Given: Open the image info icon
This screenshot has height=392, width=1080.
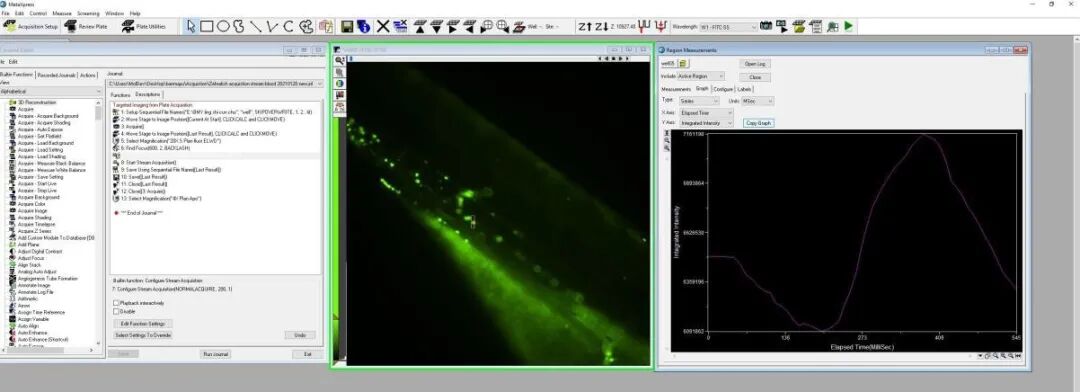Looking at the screenshot, I should [x=364, y=26].
